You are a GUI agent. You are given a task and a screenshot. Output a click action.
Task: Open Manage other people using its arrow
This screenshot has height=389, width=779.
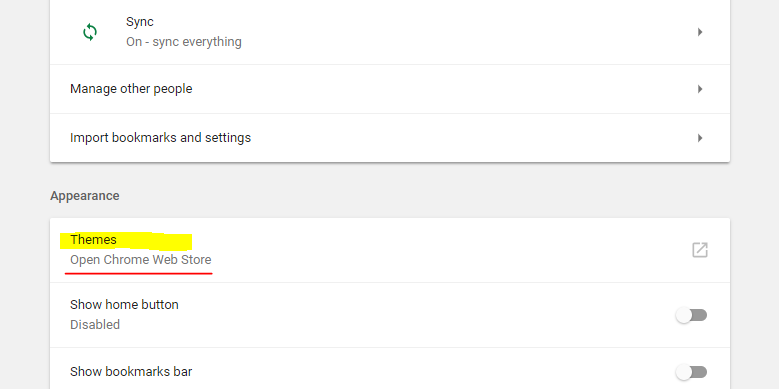coord(700,89)
